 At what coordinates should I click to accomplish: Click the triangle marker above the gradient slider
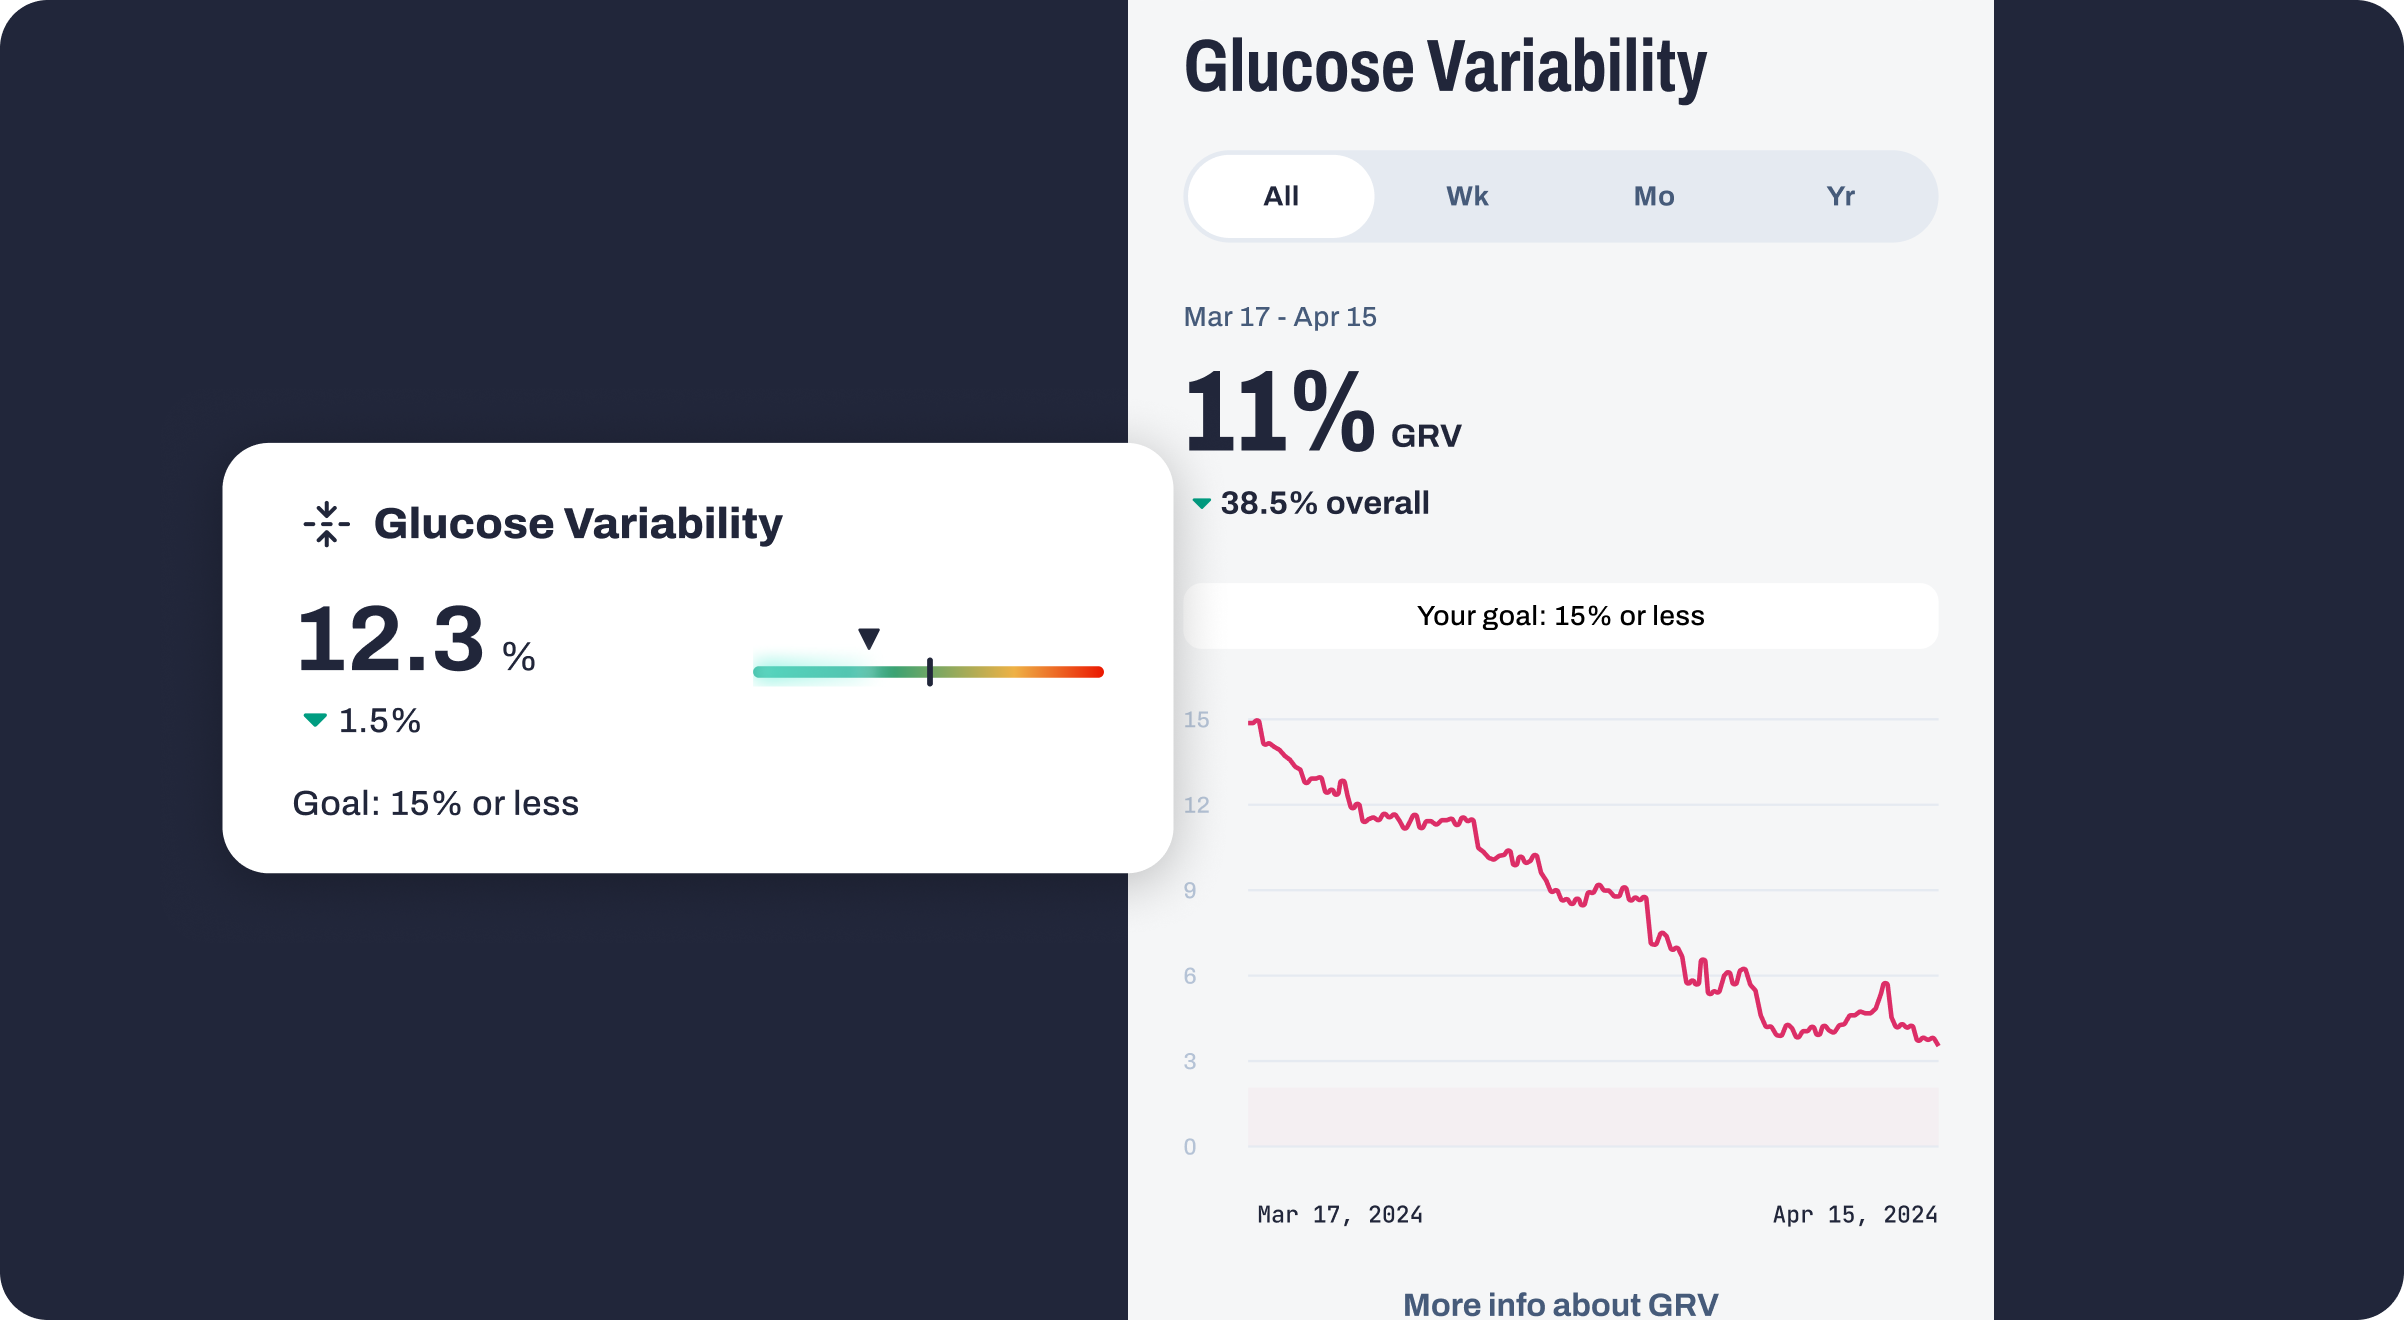click(868, 636)
